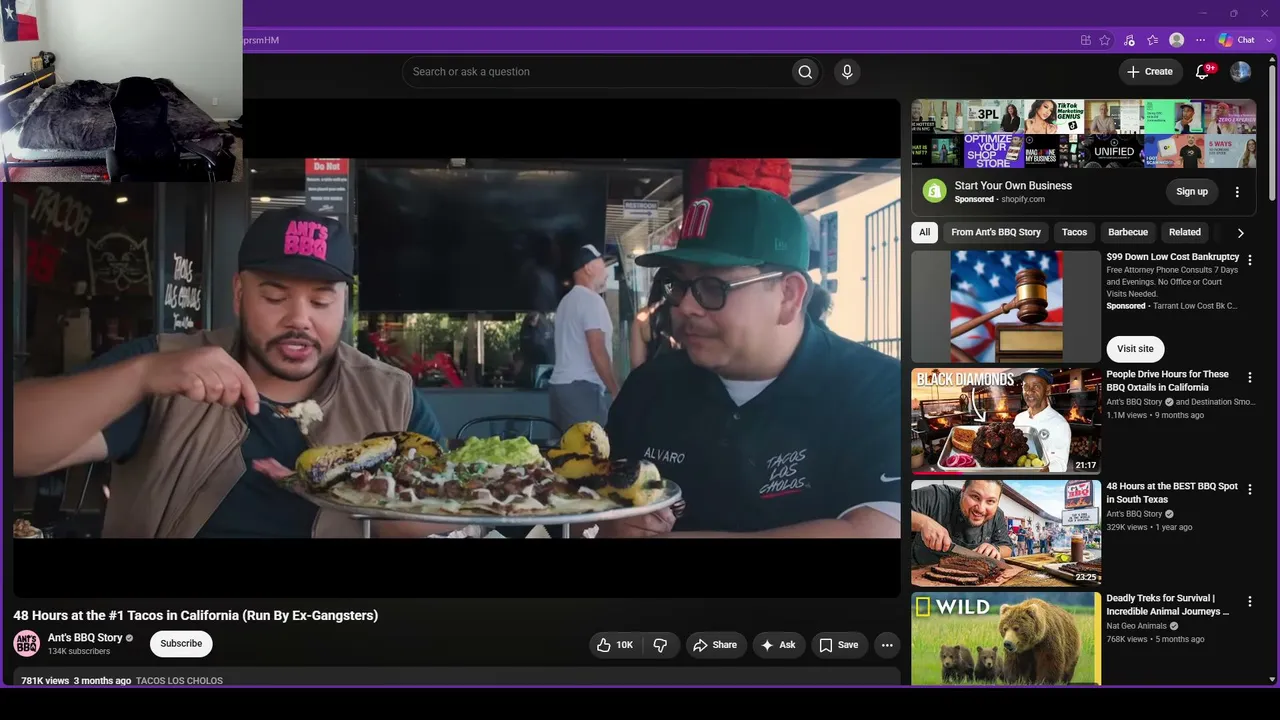This screenshot has height=720, width=1280.
Task: Click the 48 Hours at #1 Tacos title
Action: (196, 616)
